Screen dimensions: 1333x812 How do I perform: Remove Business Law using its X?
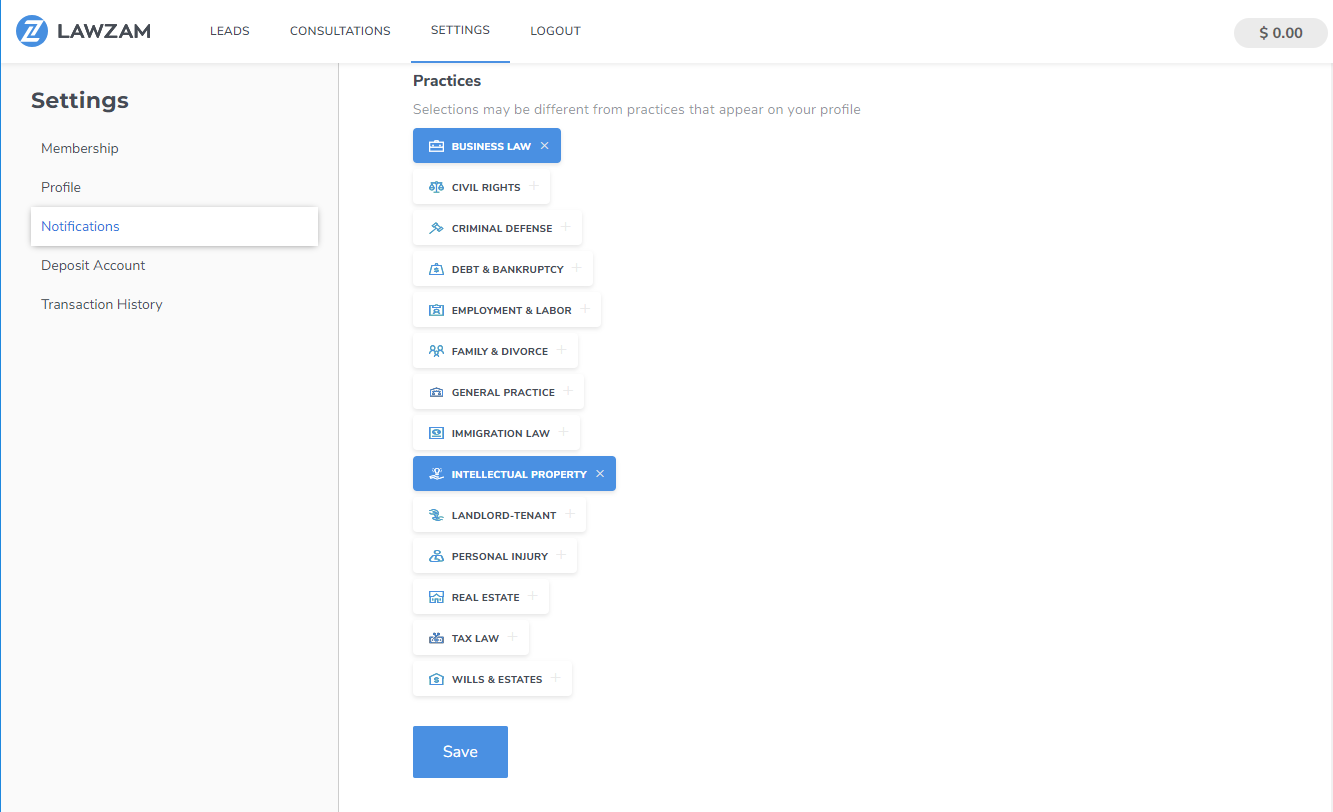(x=545, y=146)
